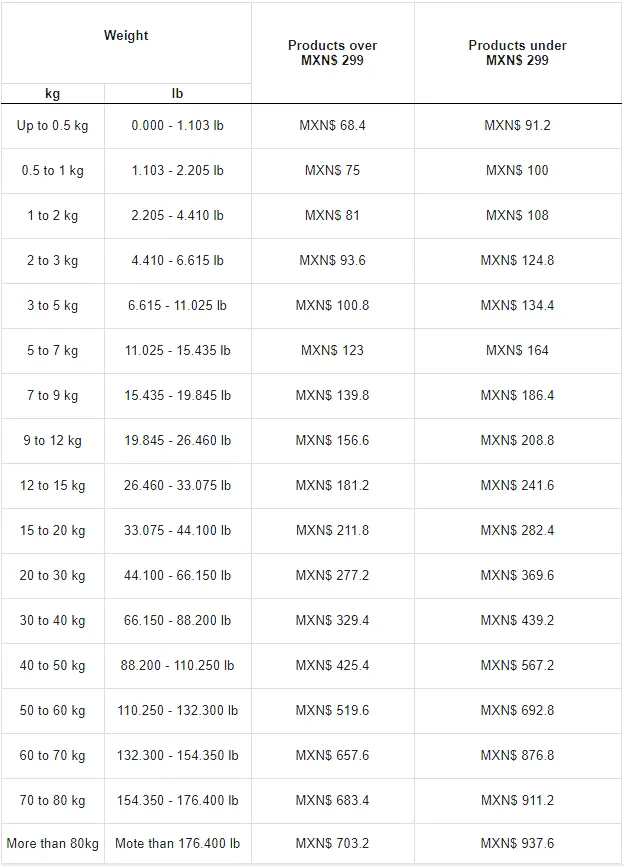Select the lb sub-header cell
624x866 pixels.
pos(177,93)
